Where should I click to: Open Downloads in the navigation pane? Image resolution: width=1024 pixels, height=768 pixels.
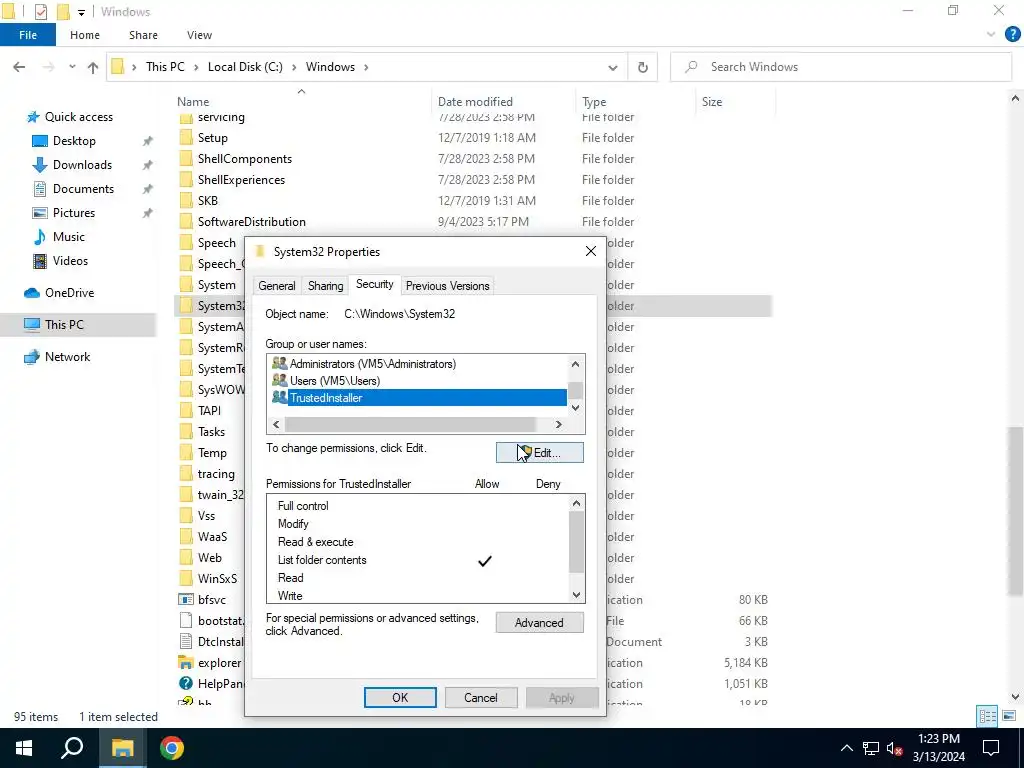[82, 165]
